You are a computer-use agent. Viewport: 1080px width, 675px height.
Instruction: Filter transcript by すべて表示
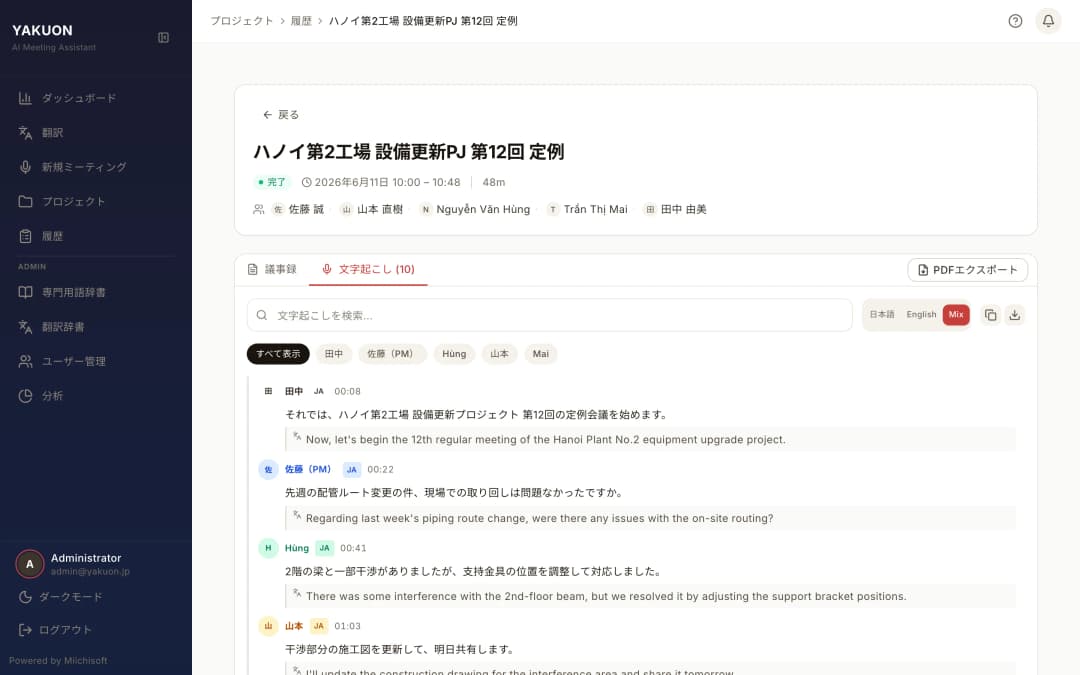[x=278, y=353]
